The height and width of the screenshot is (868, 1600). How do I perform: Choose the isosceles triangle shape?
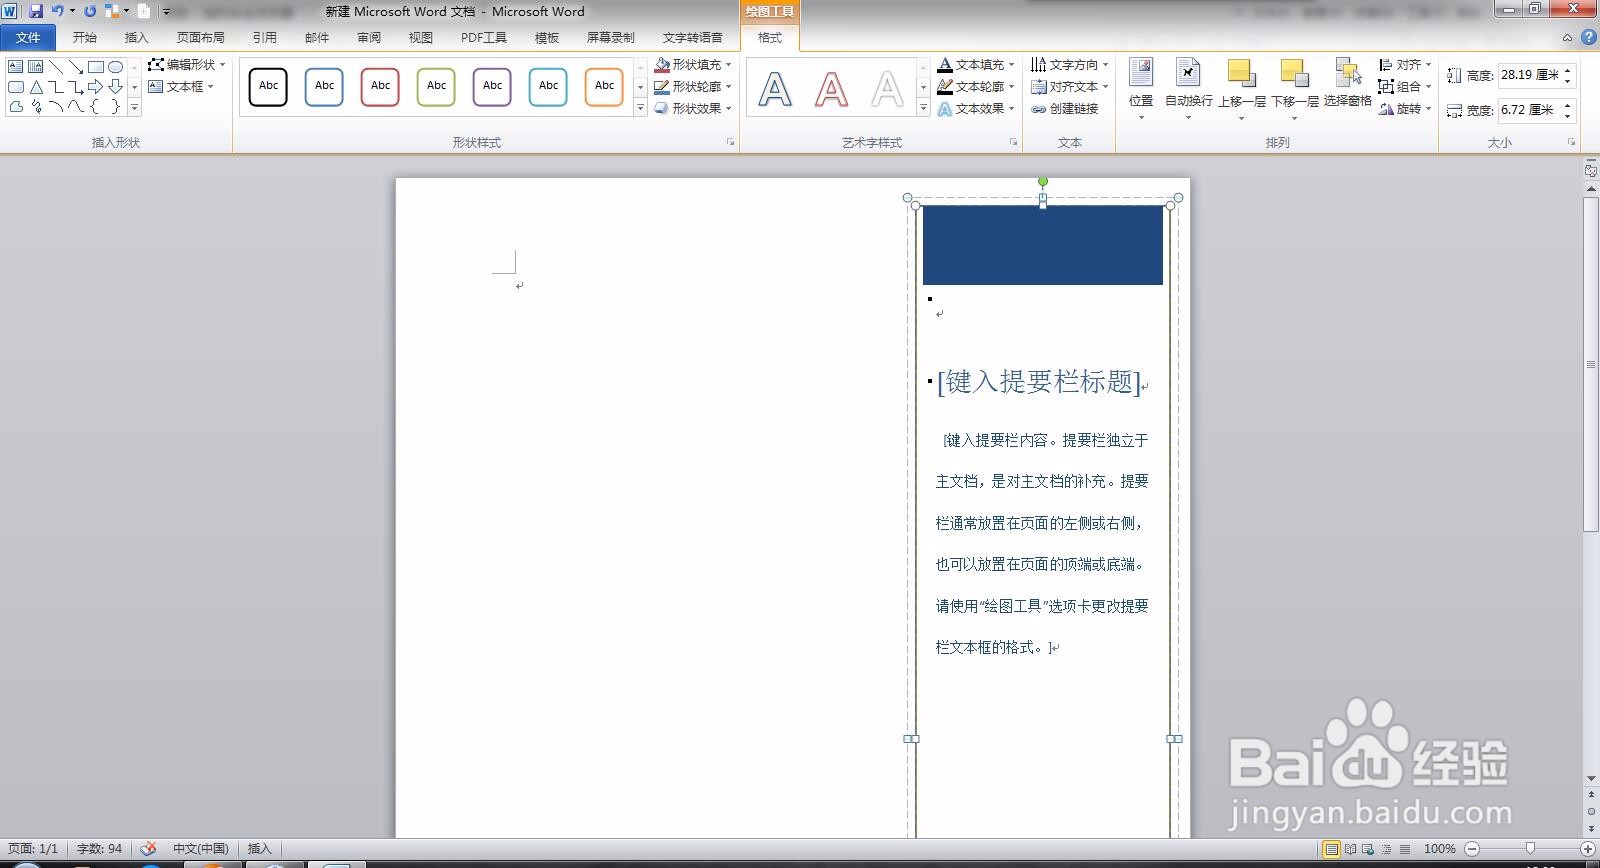click(x=35, y=87)
